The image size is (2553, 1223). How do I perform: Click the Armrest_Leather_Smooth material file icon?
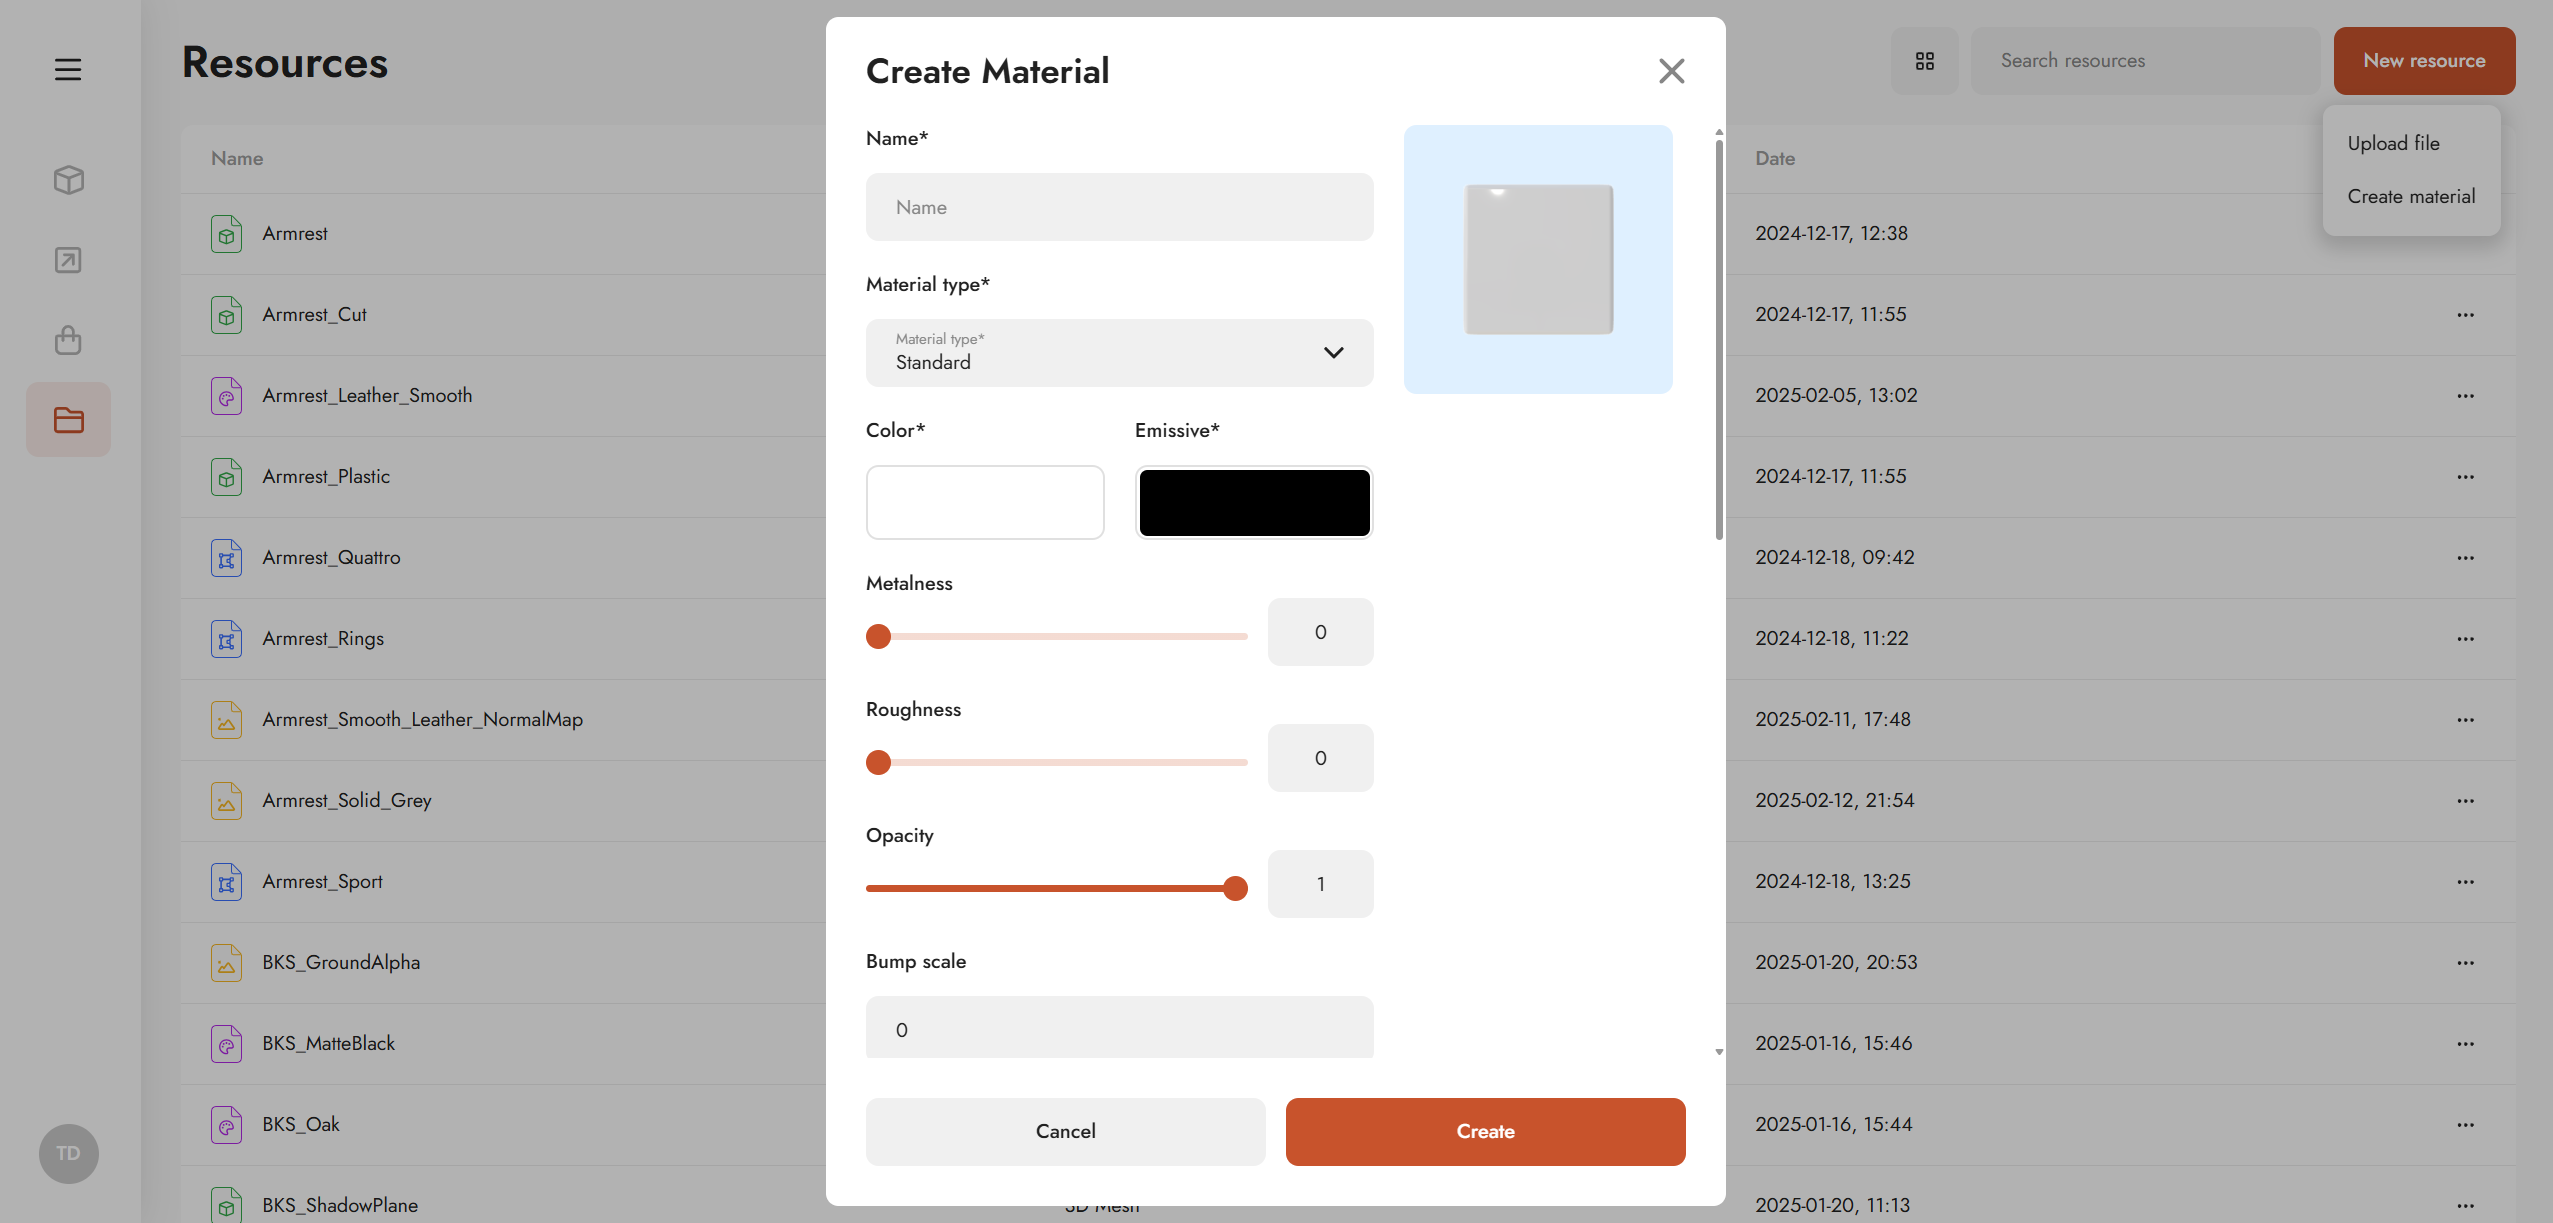click(226, 396)
